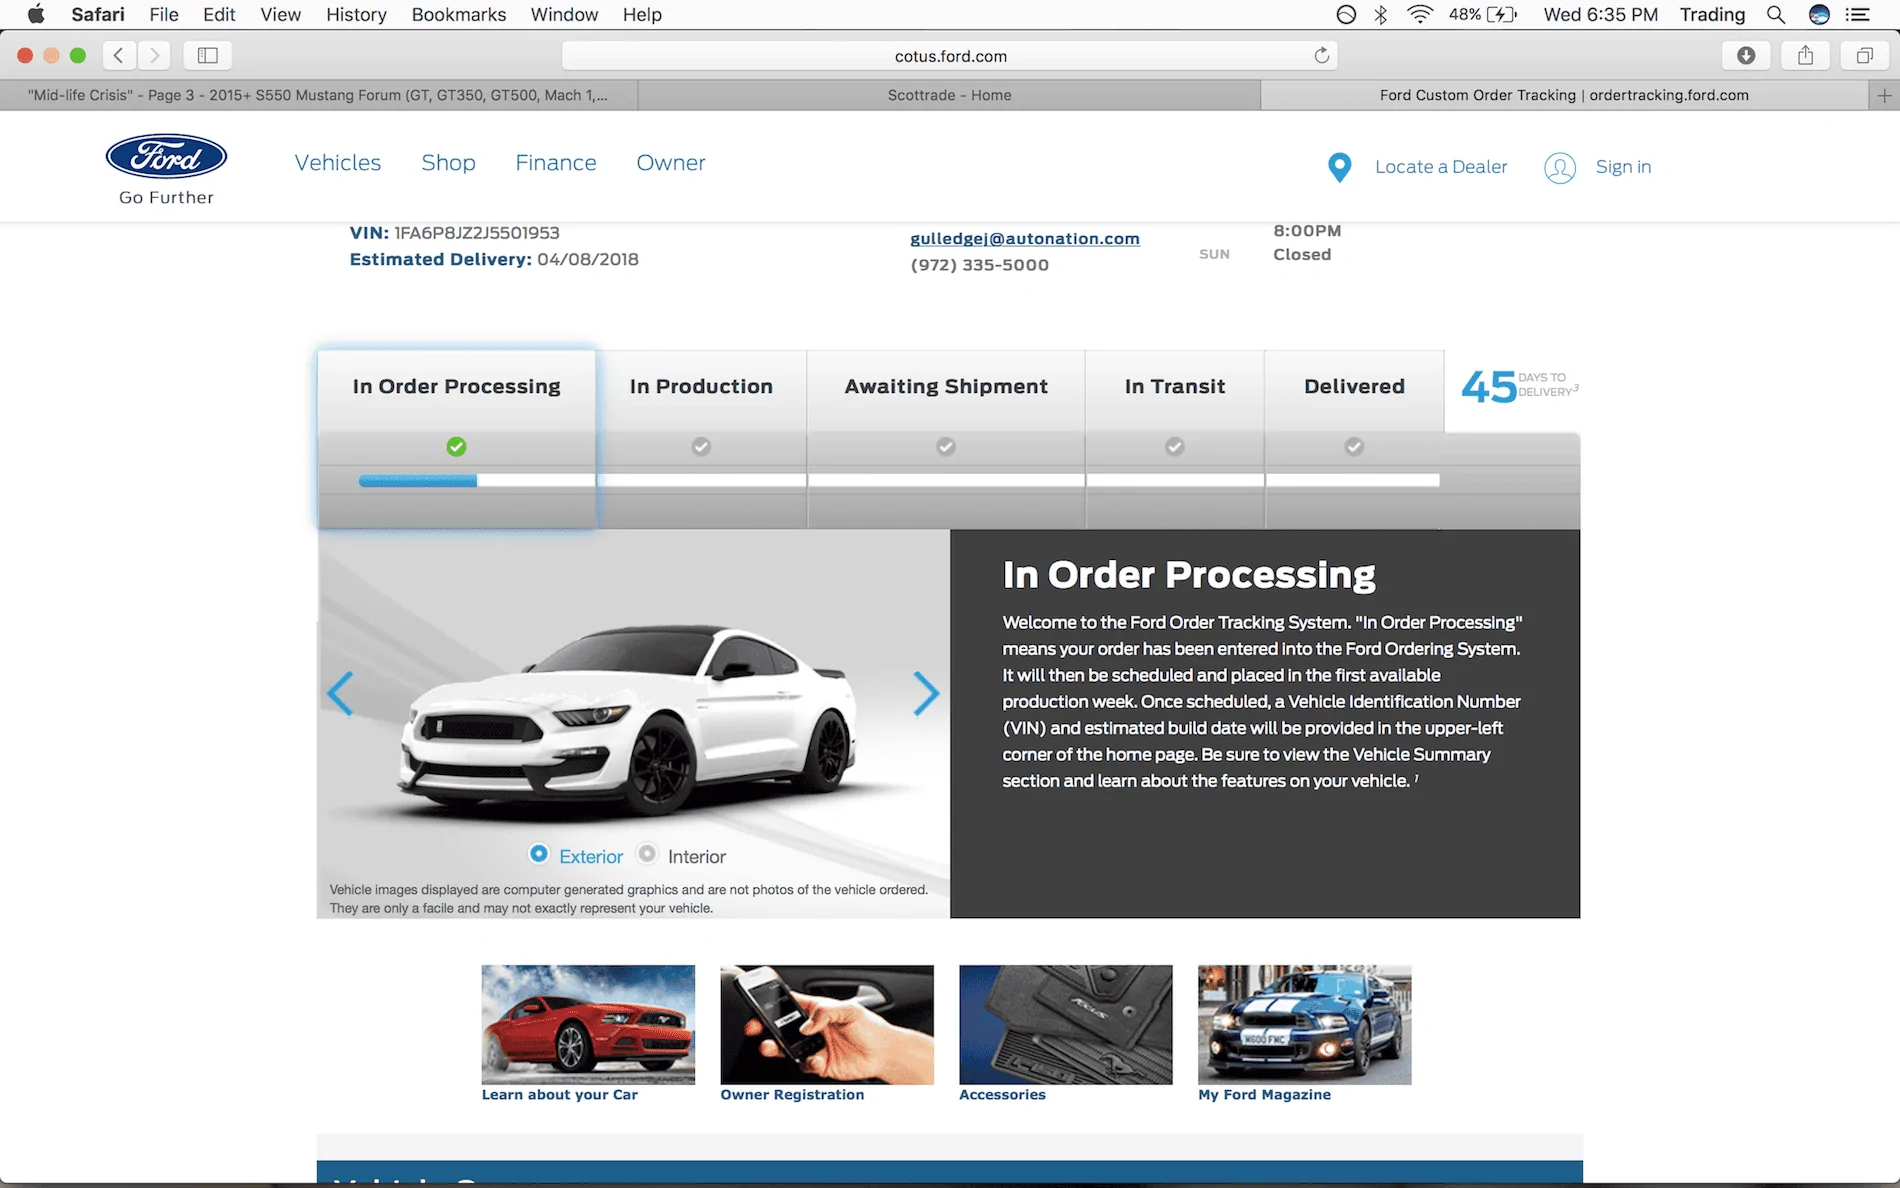
Task: Click the Locate a Dealer map pin icon
Action: click(x=1339, y=167)
